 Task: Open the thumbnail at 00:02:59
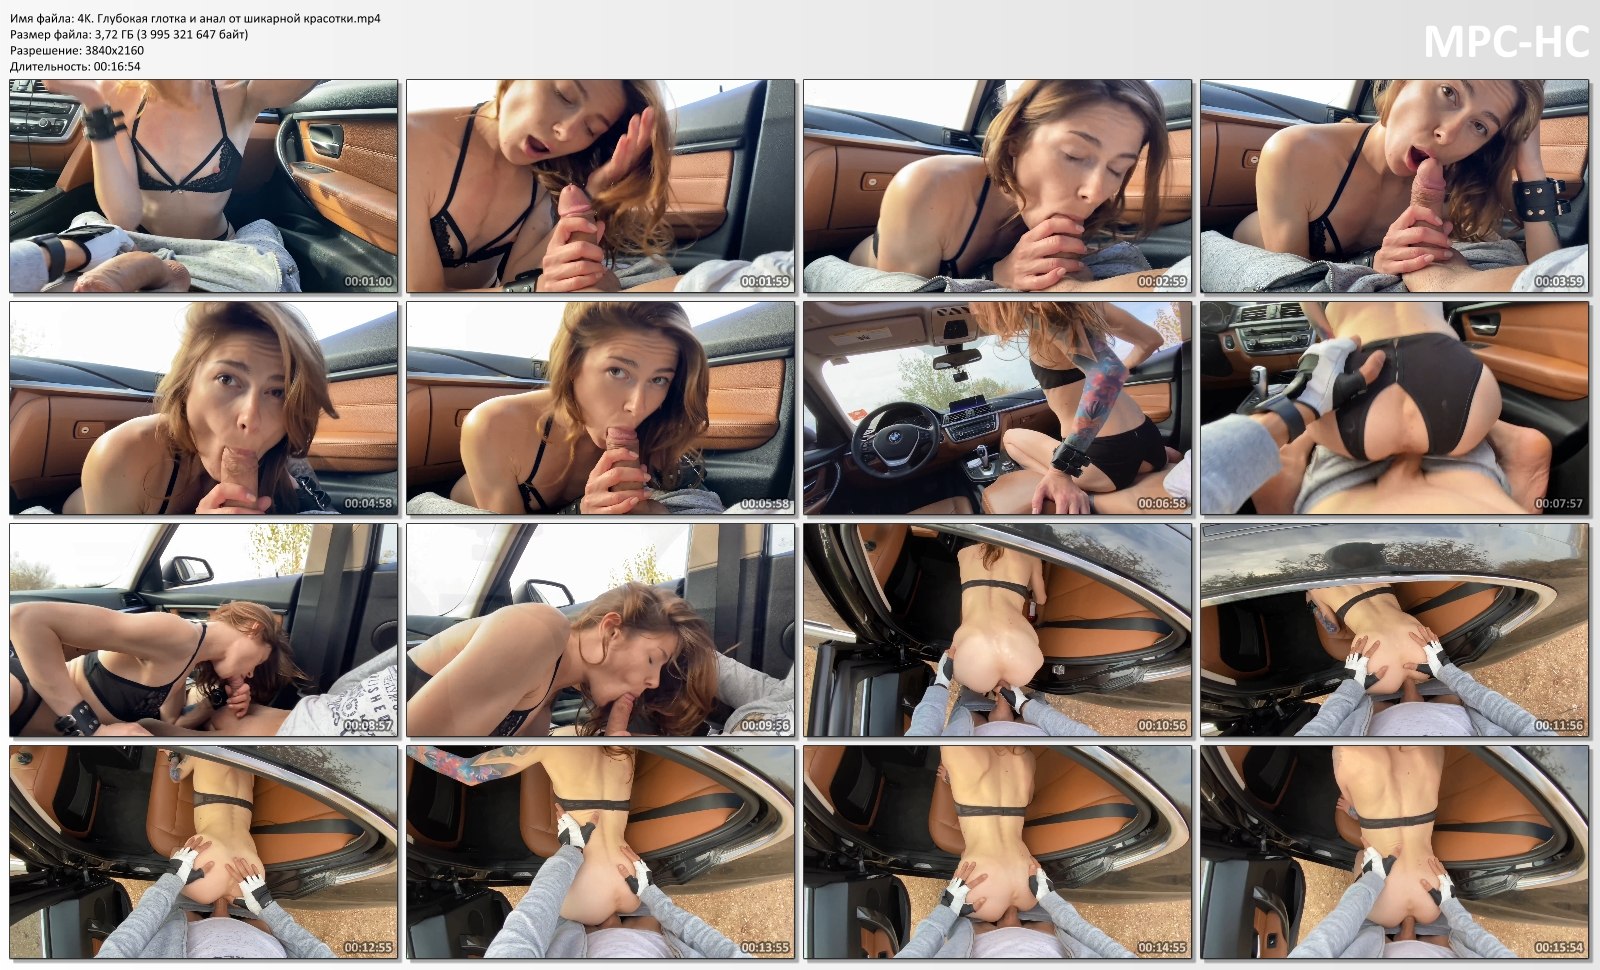click(997, 186)
